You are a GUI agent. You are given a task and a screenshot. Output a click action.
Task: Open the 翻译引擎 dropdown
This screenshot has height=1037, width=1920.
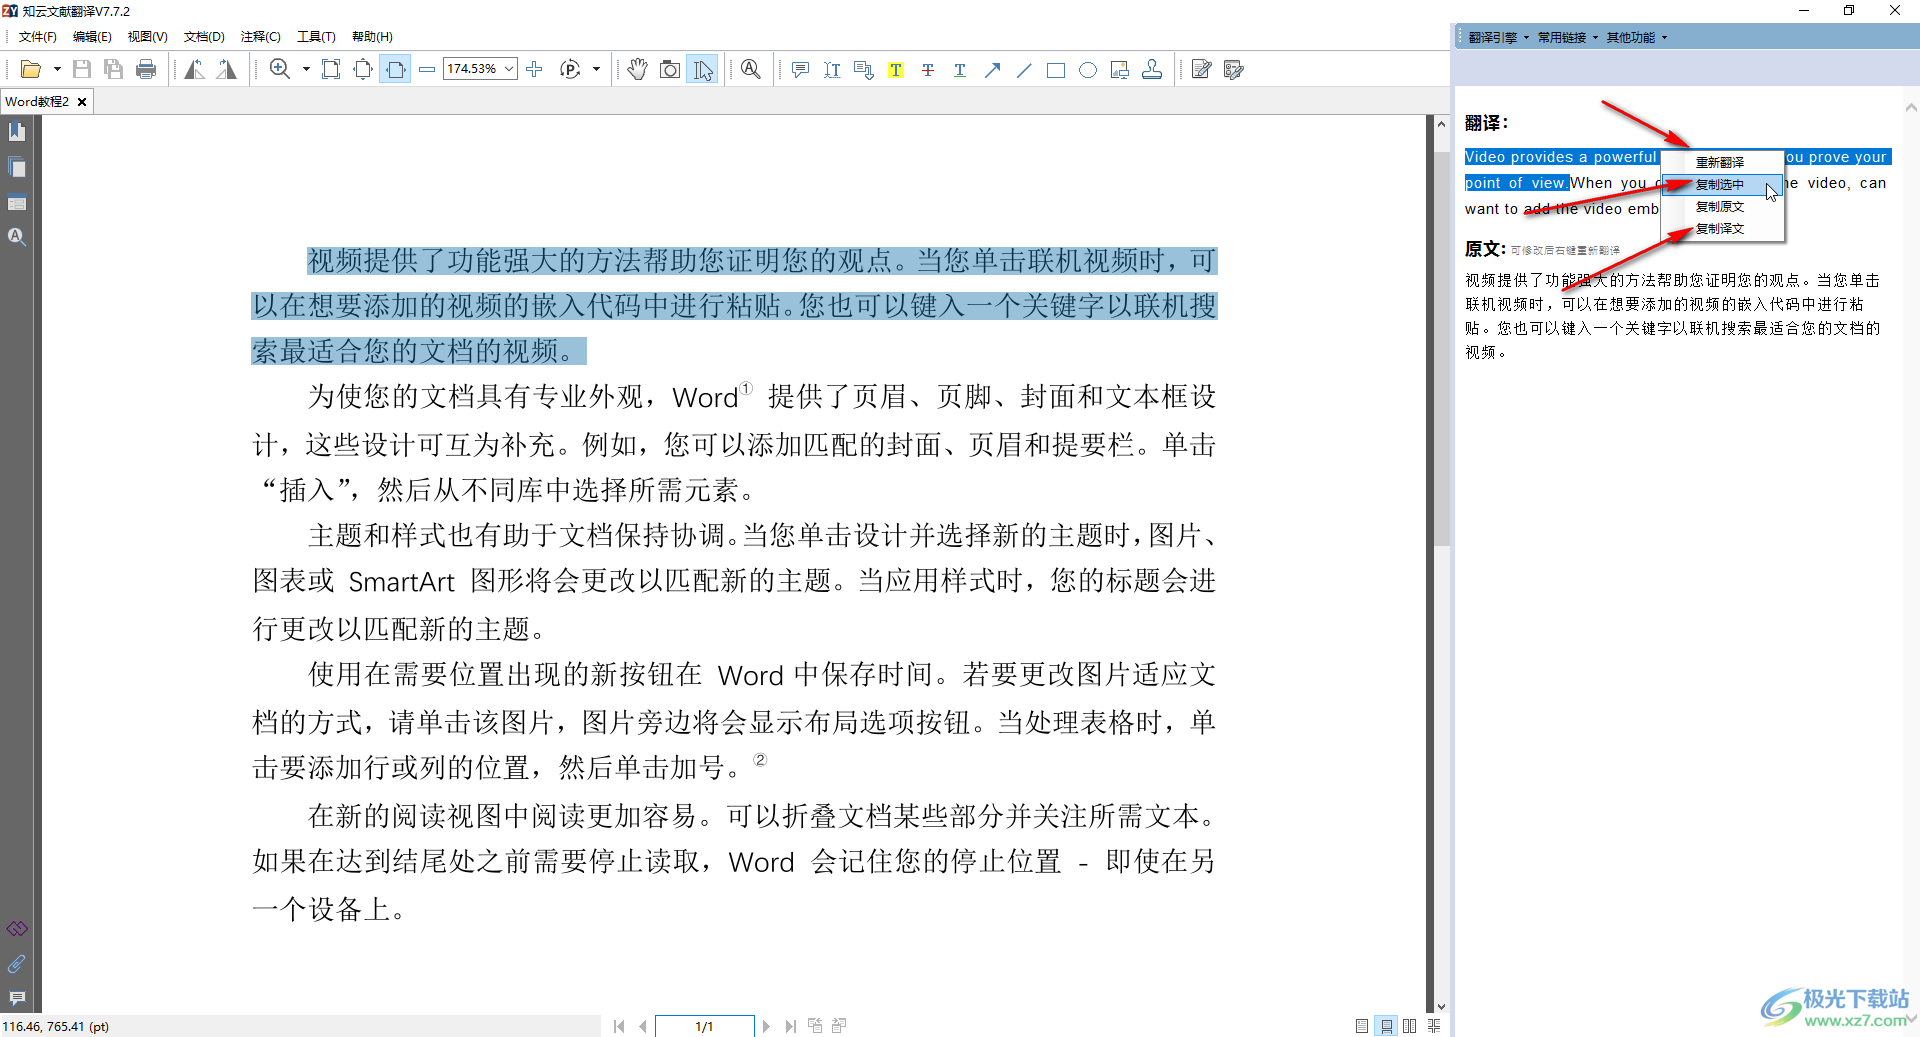click(1497, 38)
